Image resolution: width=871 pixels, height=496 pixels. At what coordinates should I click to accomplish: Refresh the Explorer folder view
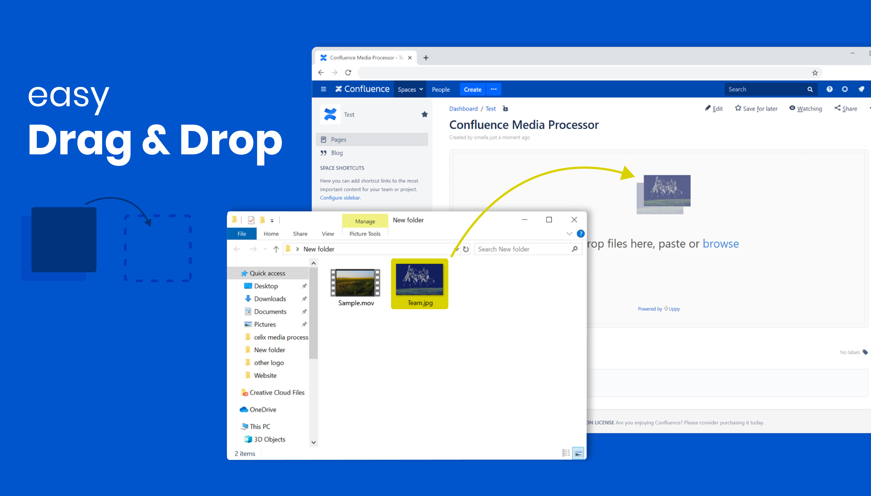click(x=466, y=249)
